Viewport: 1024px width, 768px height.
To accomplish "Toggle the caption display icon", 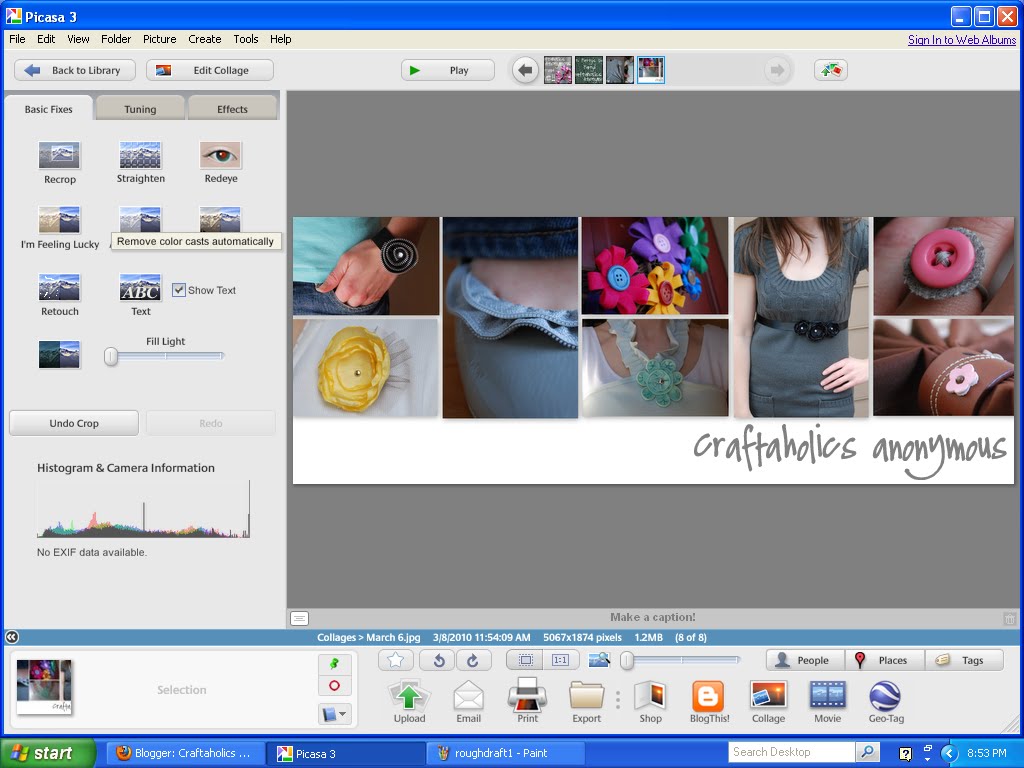I will (x=299, y=618).
